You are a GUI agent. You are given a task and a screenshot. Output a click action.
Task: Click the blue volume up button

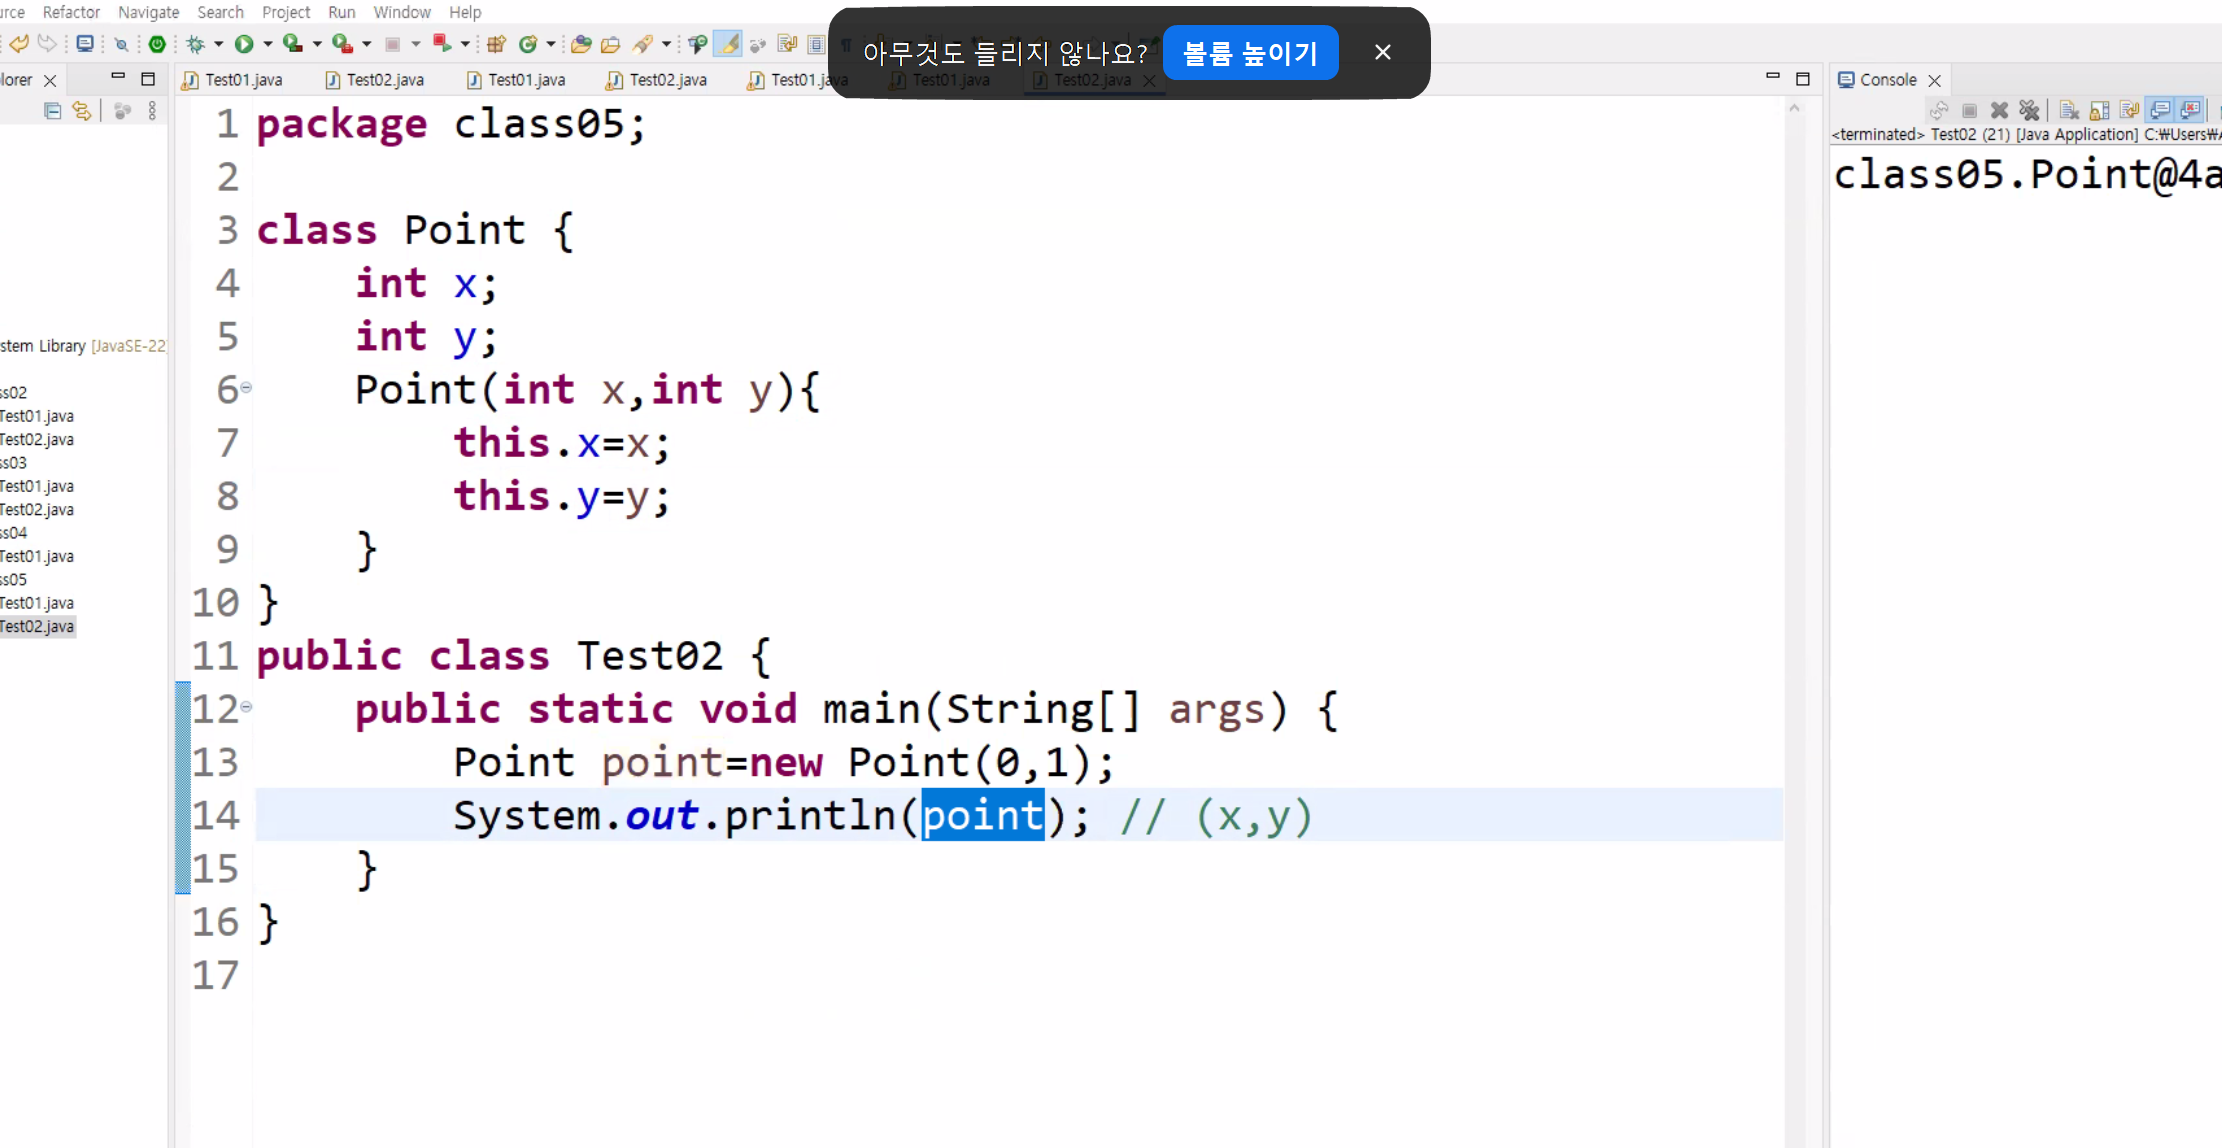click(1250, 53)
